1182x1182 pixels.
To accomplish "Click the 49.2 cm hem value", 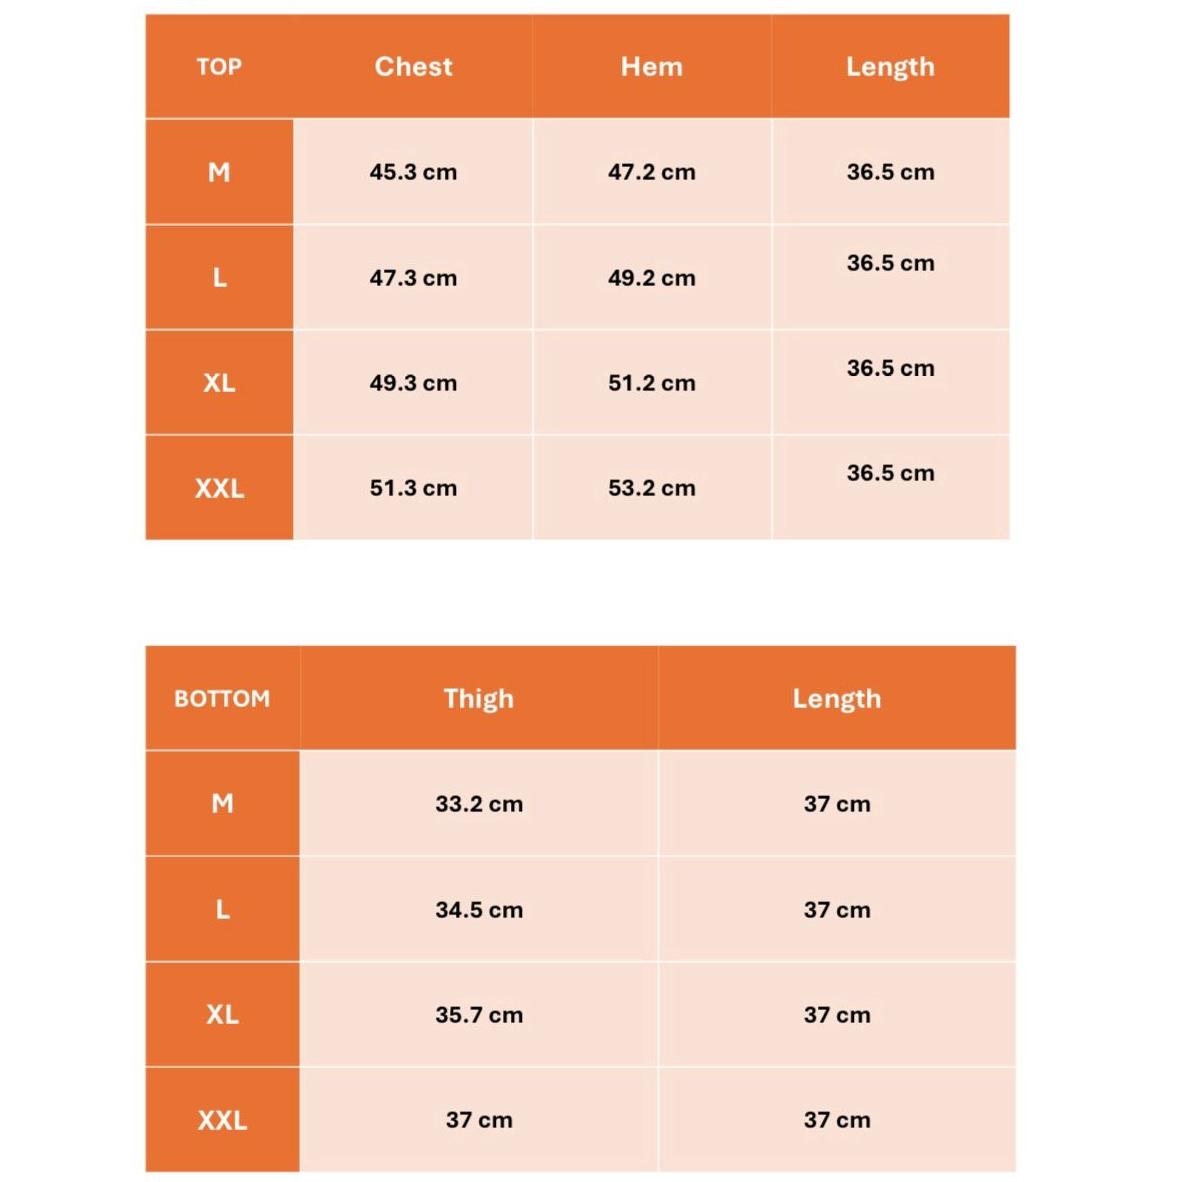I will point(651,278).
